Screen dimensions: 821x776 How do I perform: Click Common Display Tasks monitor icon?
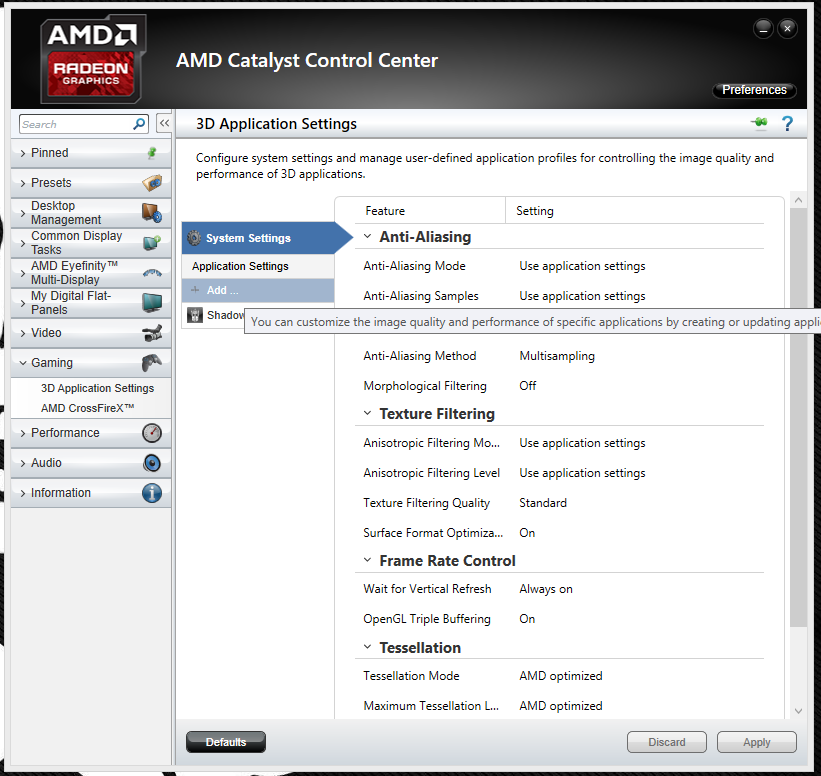(x=152, y=242)
